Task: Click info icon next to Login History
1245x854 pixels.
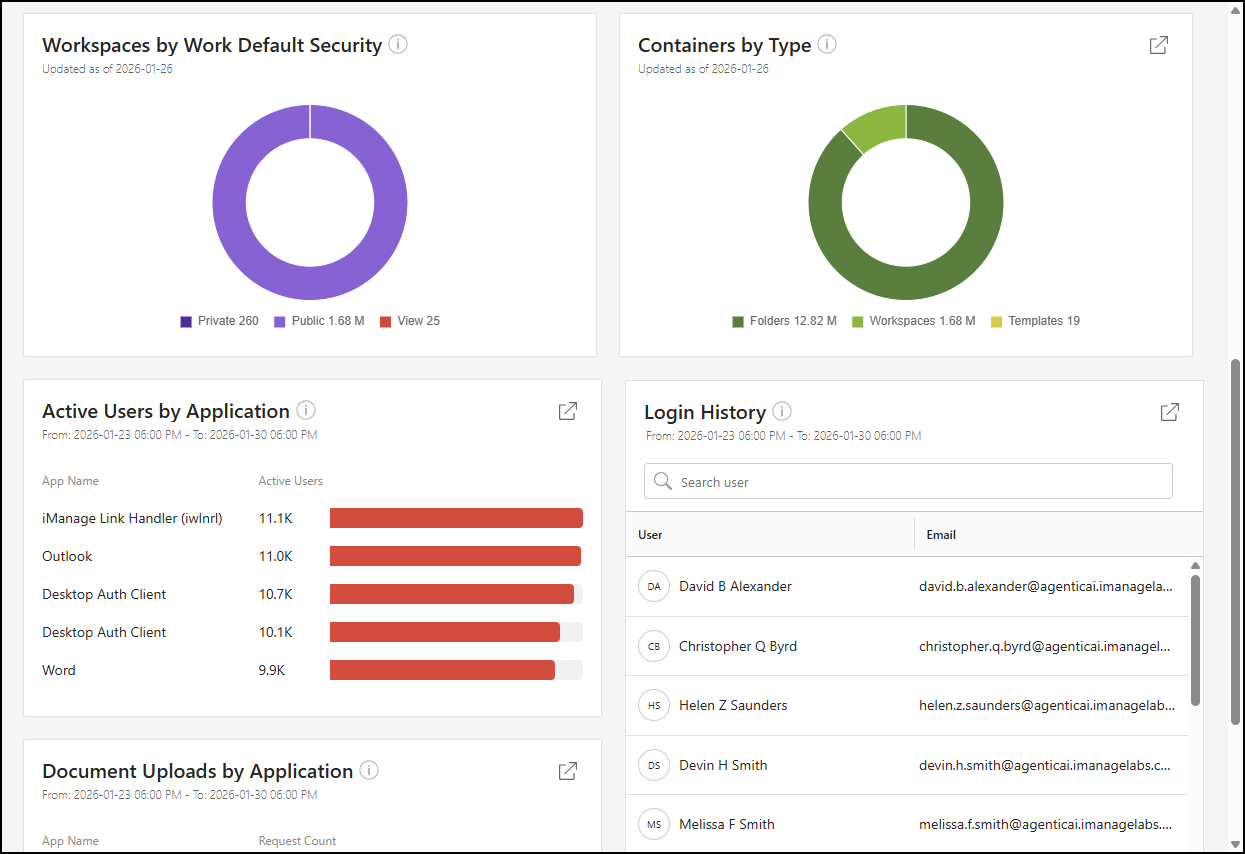Action: coord(782,412)
